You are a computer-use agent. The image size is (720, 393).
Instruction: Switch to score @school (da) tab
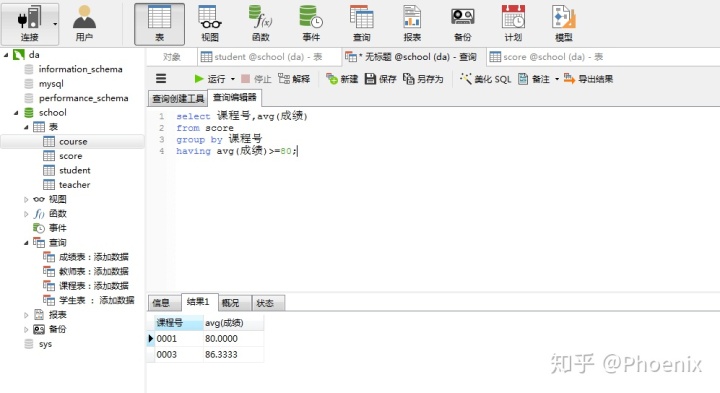click(546, 57)
